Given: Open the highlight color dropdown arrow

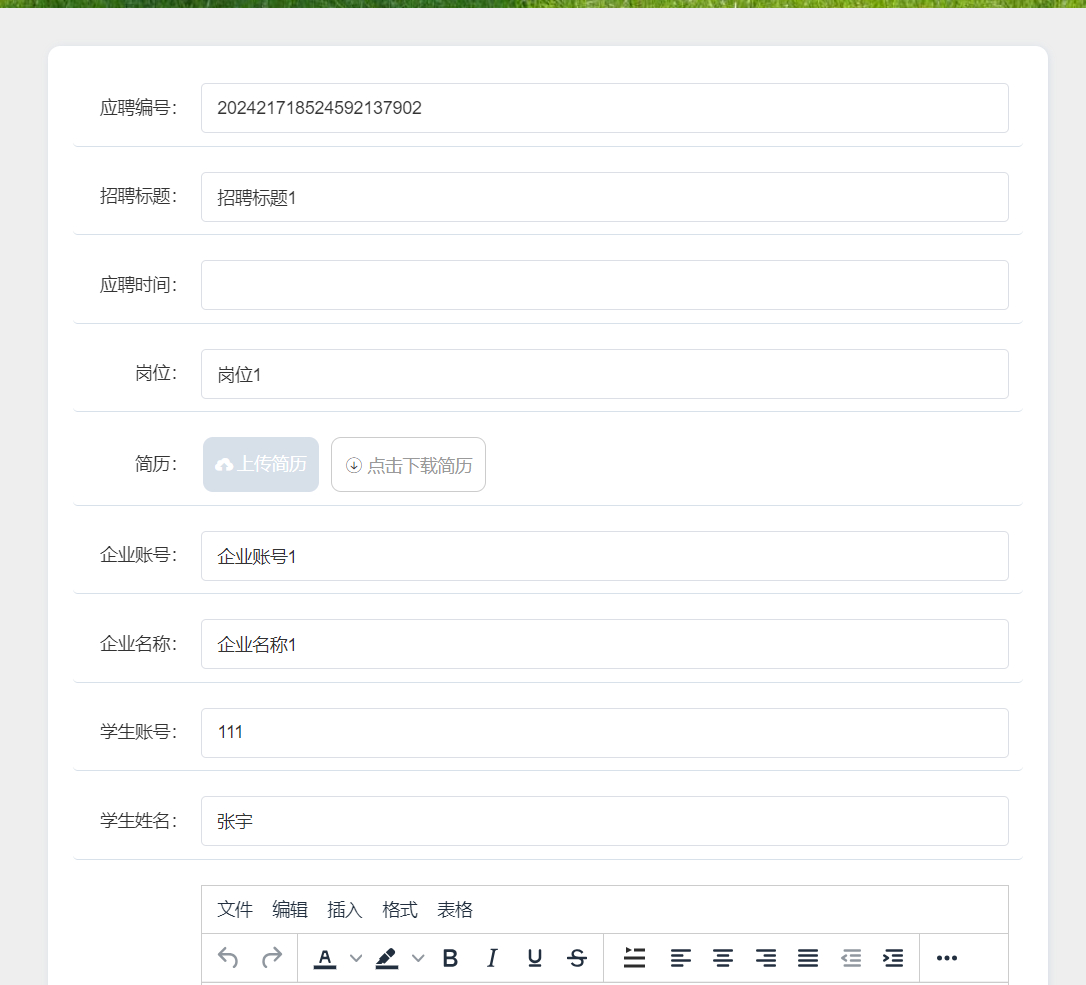Looking at the screenshot, I should (x=418, y=957).
